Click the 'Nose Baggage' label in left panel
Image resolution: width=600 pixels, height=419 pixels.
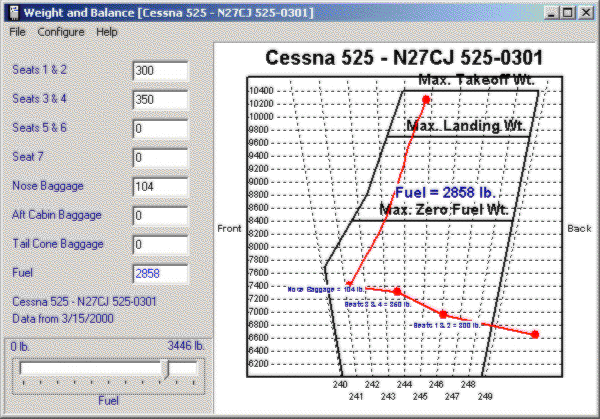click(48, 186)
